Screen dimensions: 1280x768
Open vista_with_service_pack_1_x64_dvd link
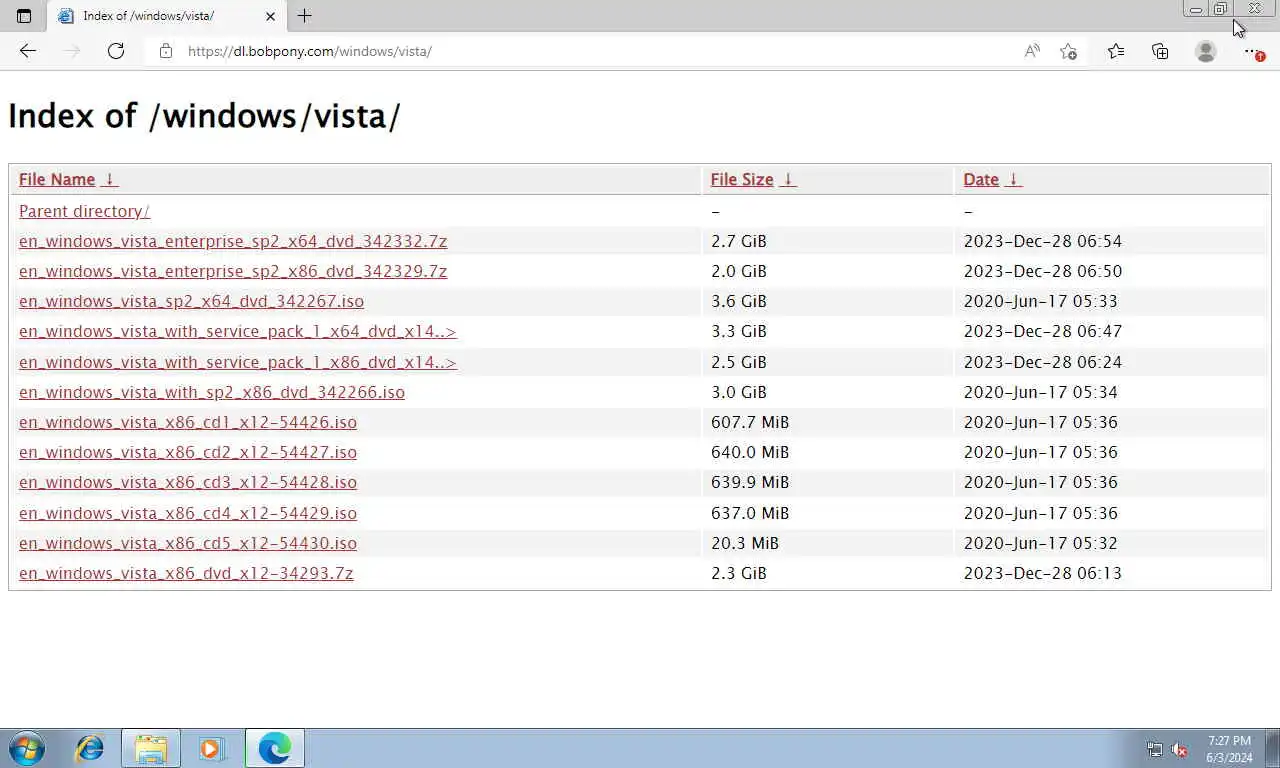click(238, 331)
